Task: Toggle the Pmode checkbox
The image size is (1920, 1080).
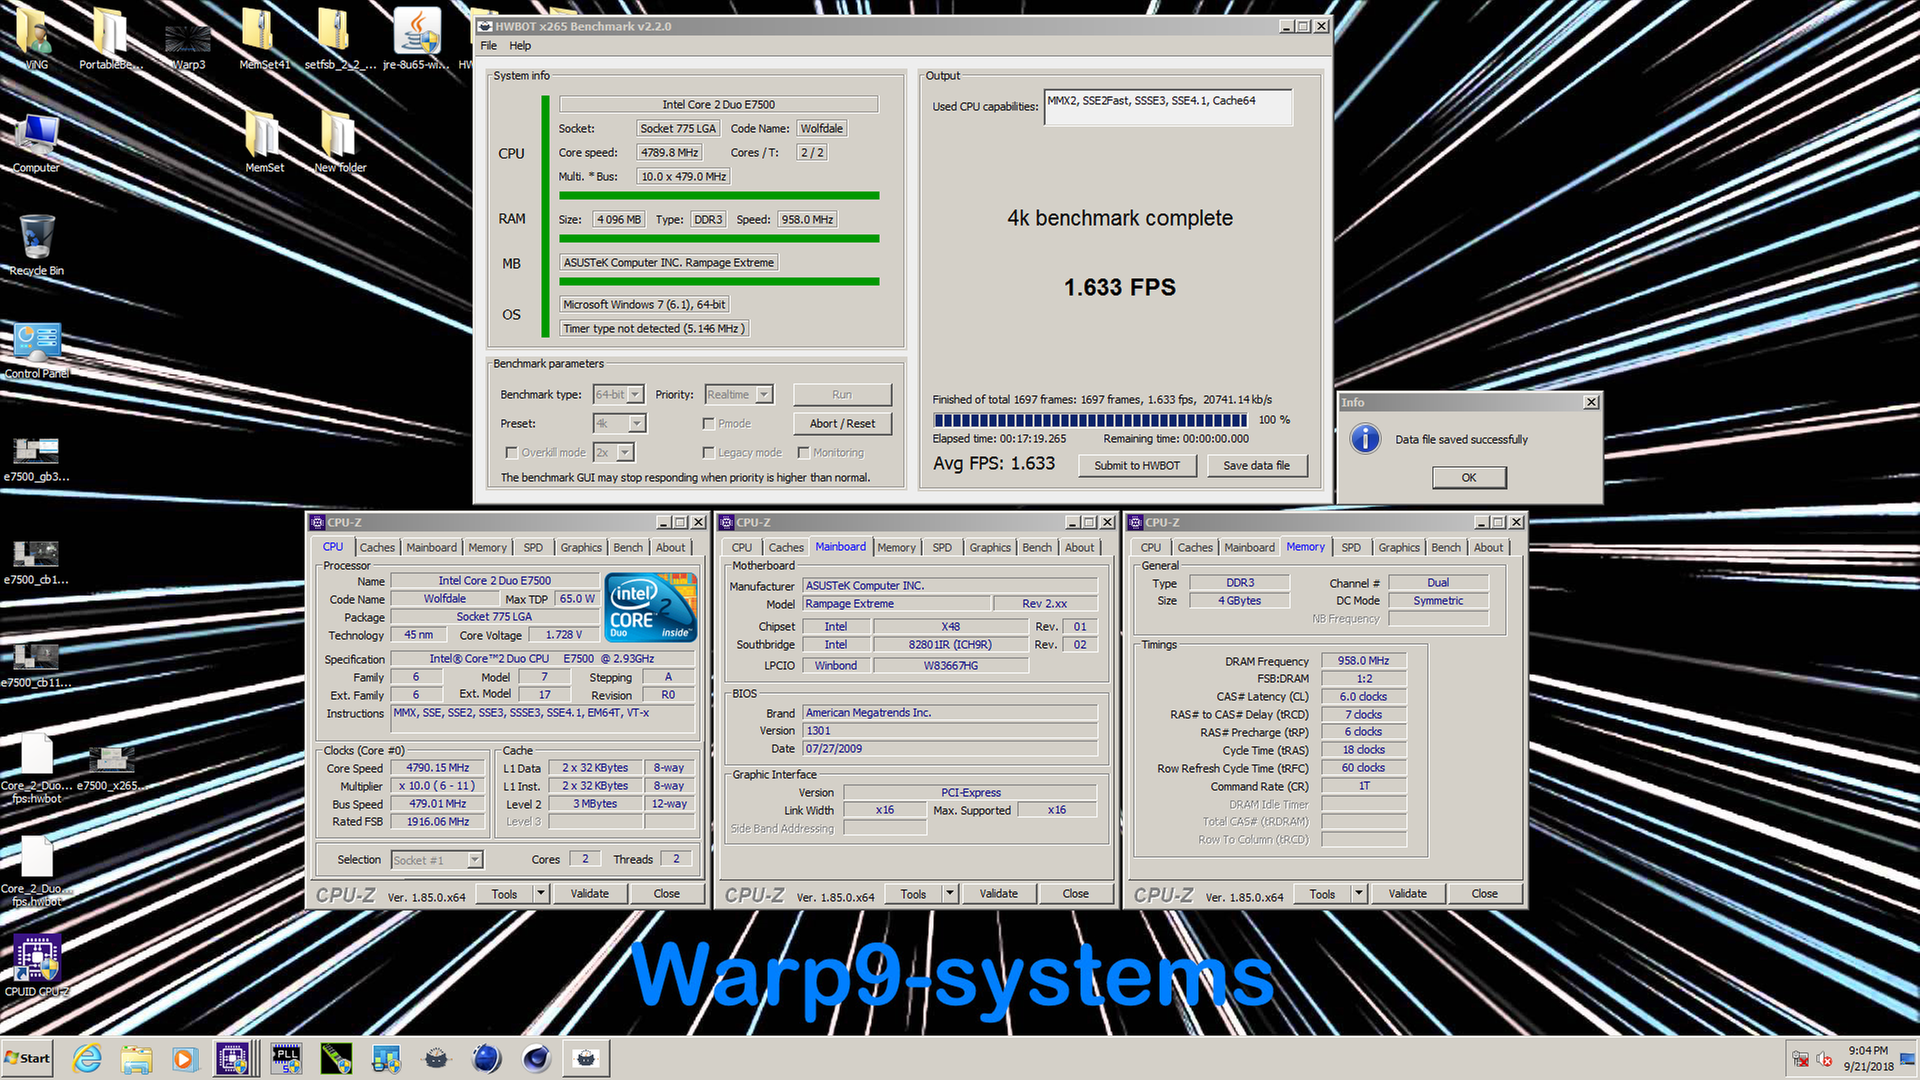Action: click(708, 424)
